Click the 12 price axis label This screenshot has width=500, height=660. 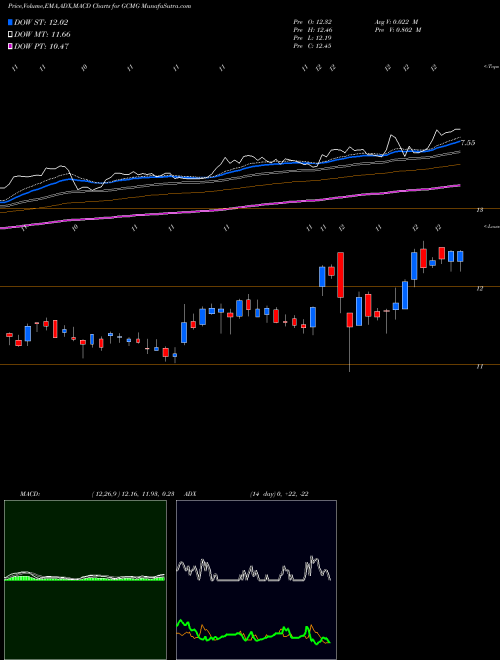pos(479,288)
